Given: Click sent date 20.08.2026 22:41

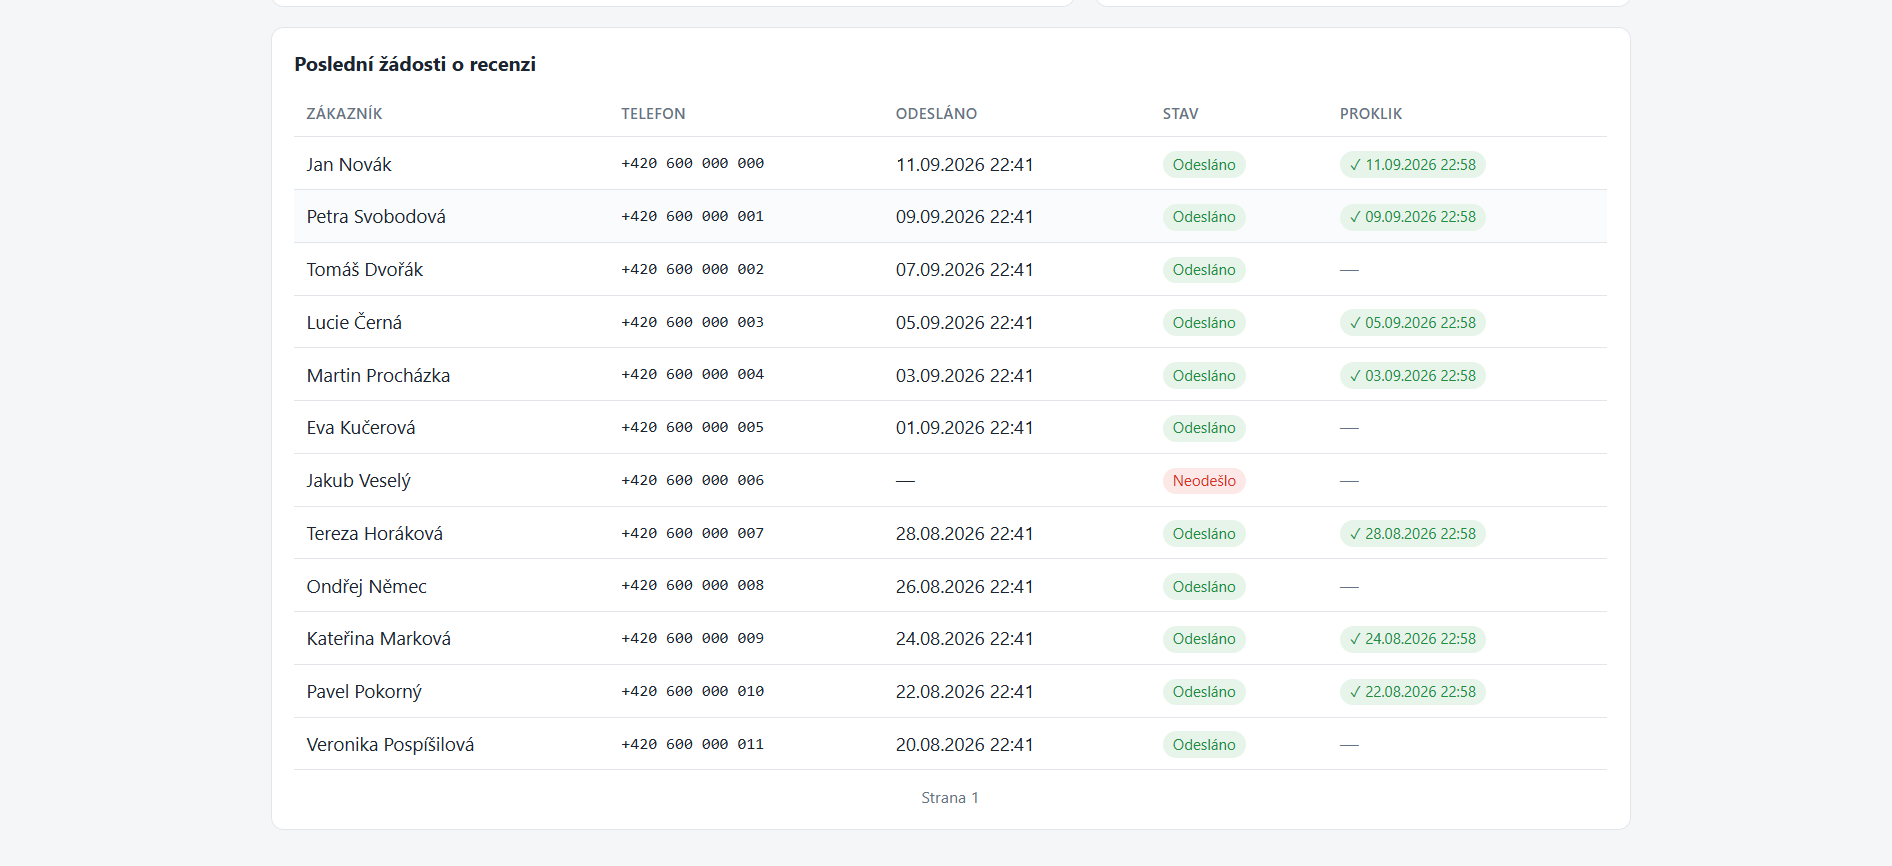Looking at the screenshot, I should [964, 745].
